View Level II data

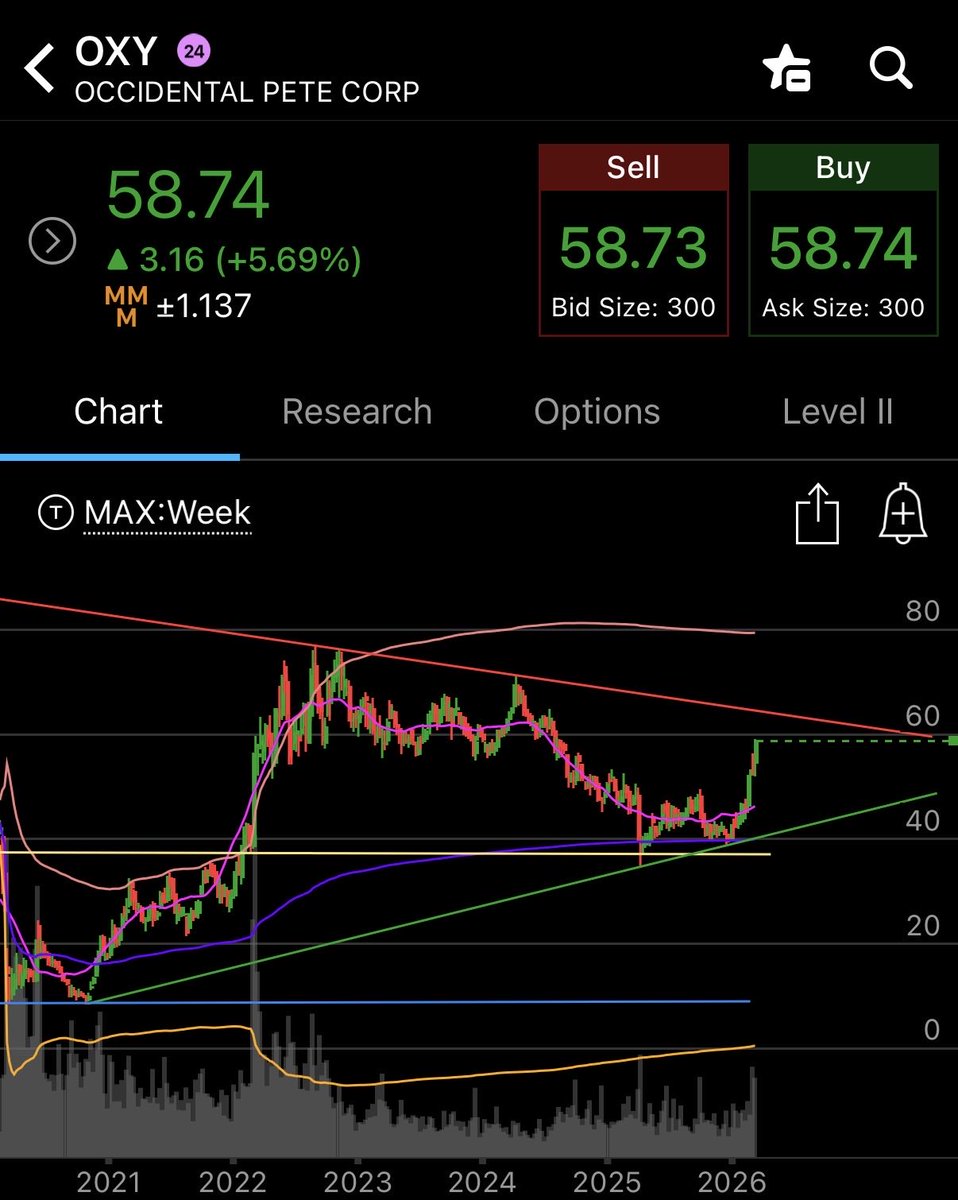click(838, 411)
